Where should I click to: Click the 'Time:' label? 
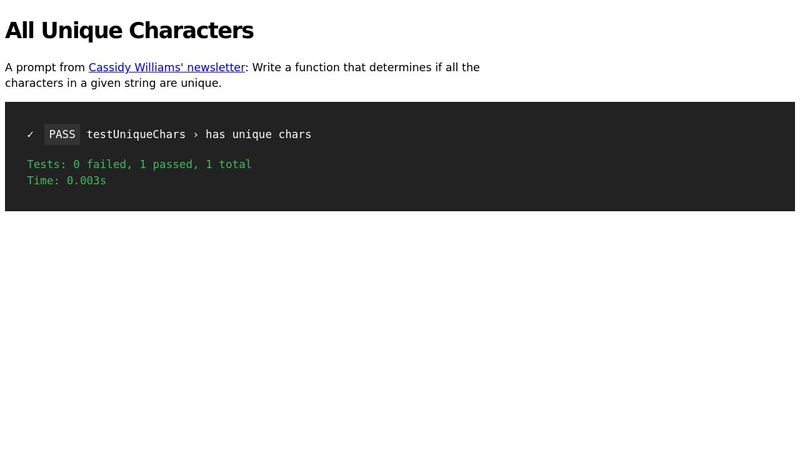[43, 181]
